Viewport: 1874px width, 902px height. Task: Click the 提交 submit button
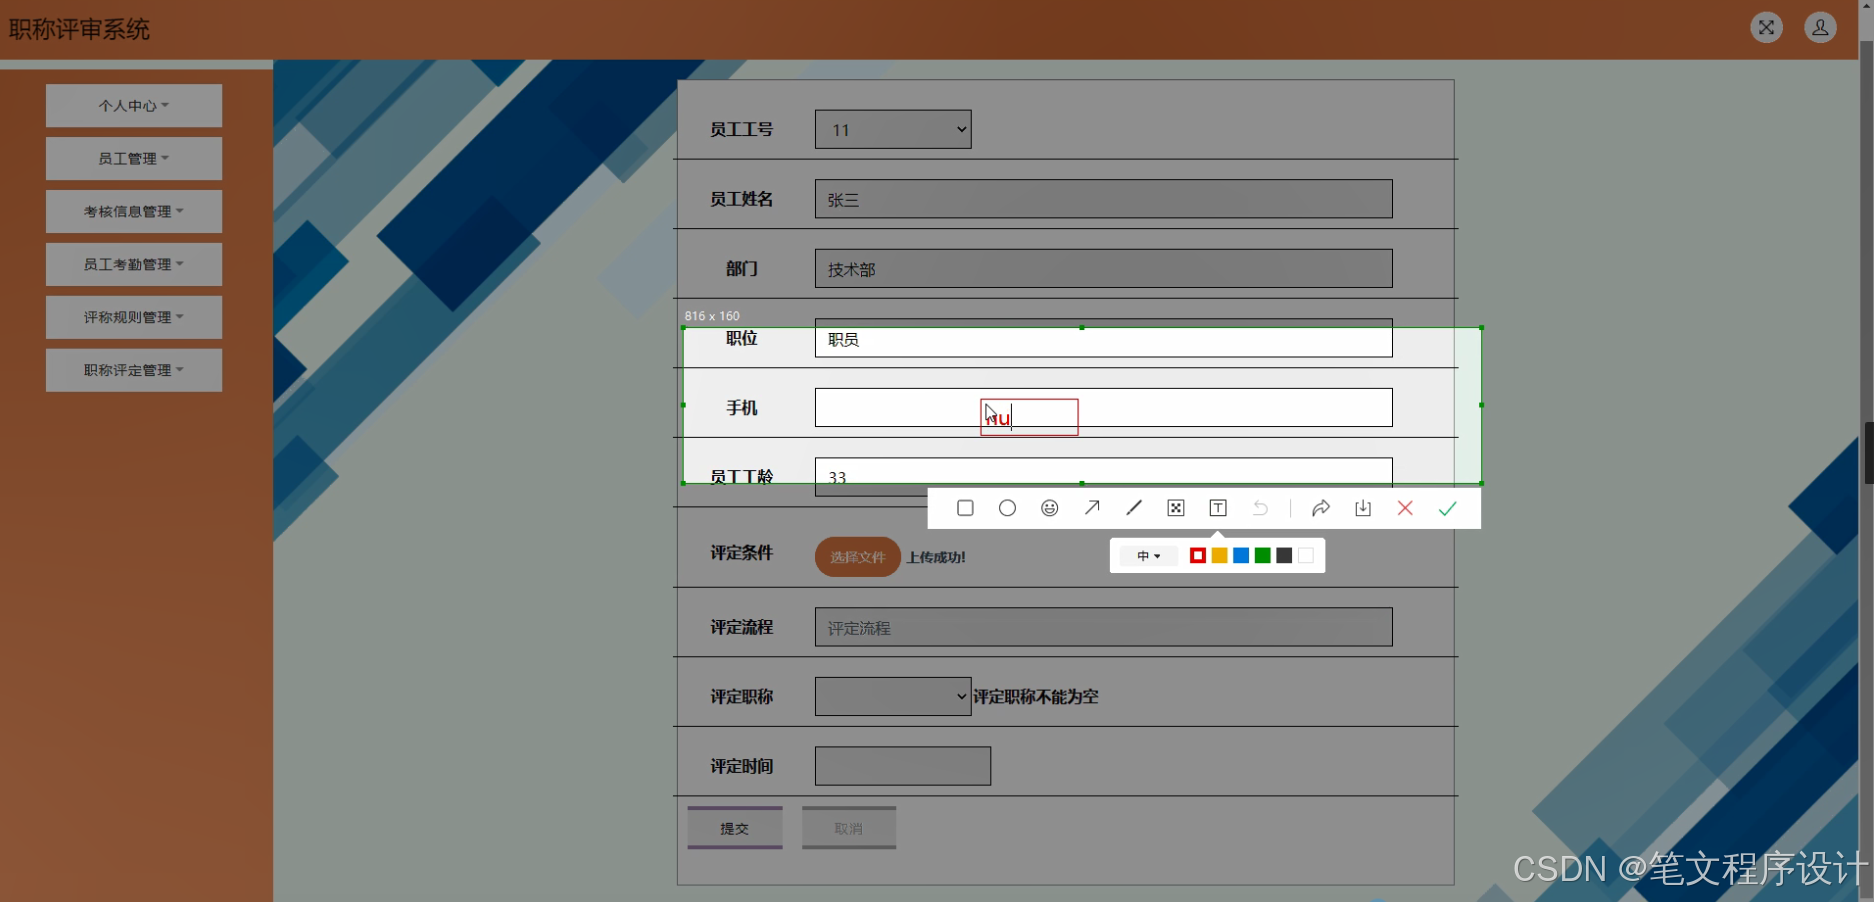tap(735, 828)
